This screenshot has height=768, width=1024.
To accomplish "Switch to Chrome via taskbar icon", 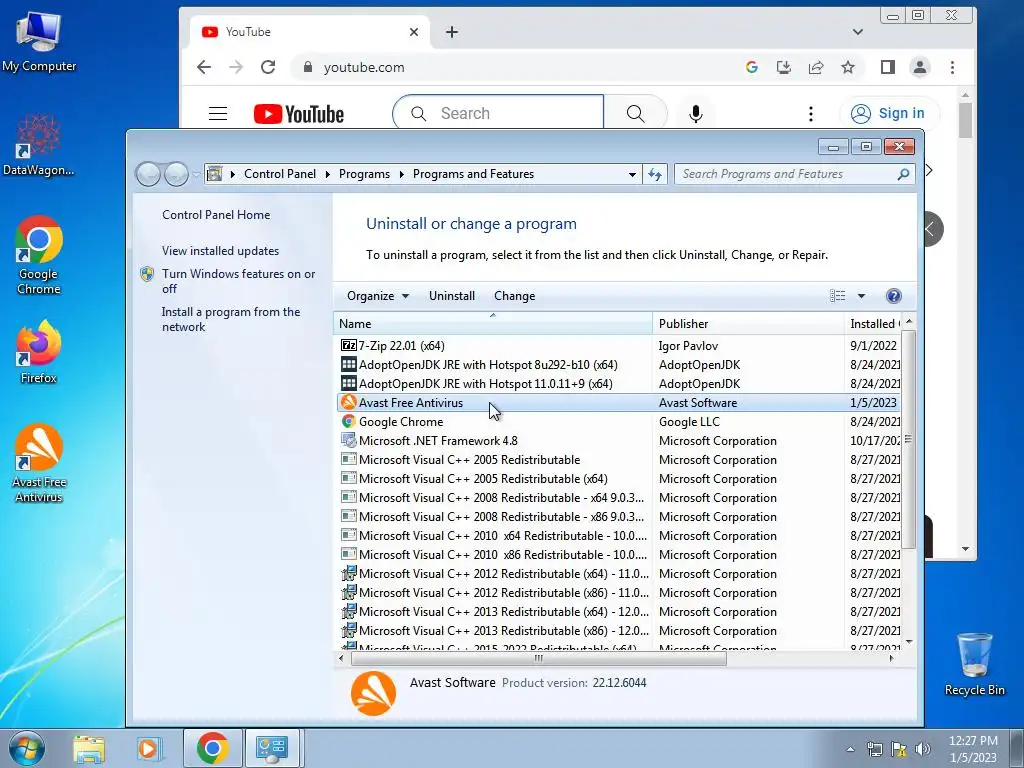I will click(x=212, y=748).
